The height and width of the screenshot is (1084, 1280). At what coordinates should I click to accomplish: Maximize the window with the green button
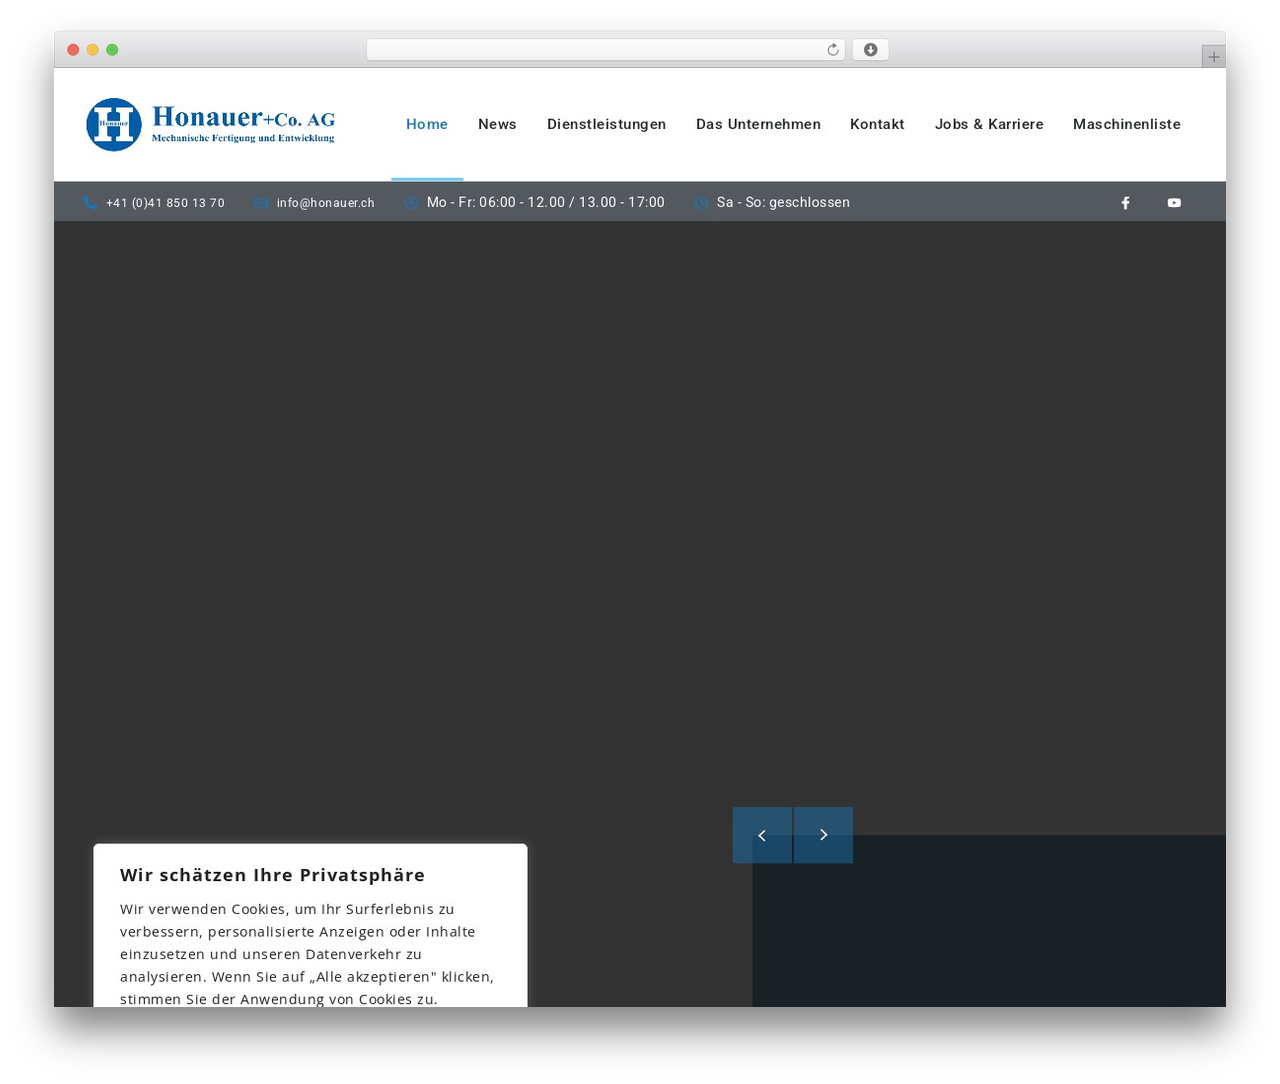pyautogui.click(x=112, y=50)
